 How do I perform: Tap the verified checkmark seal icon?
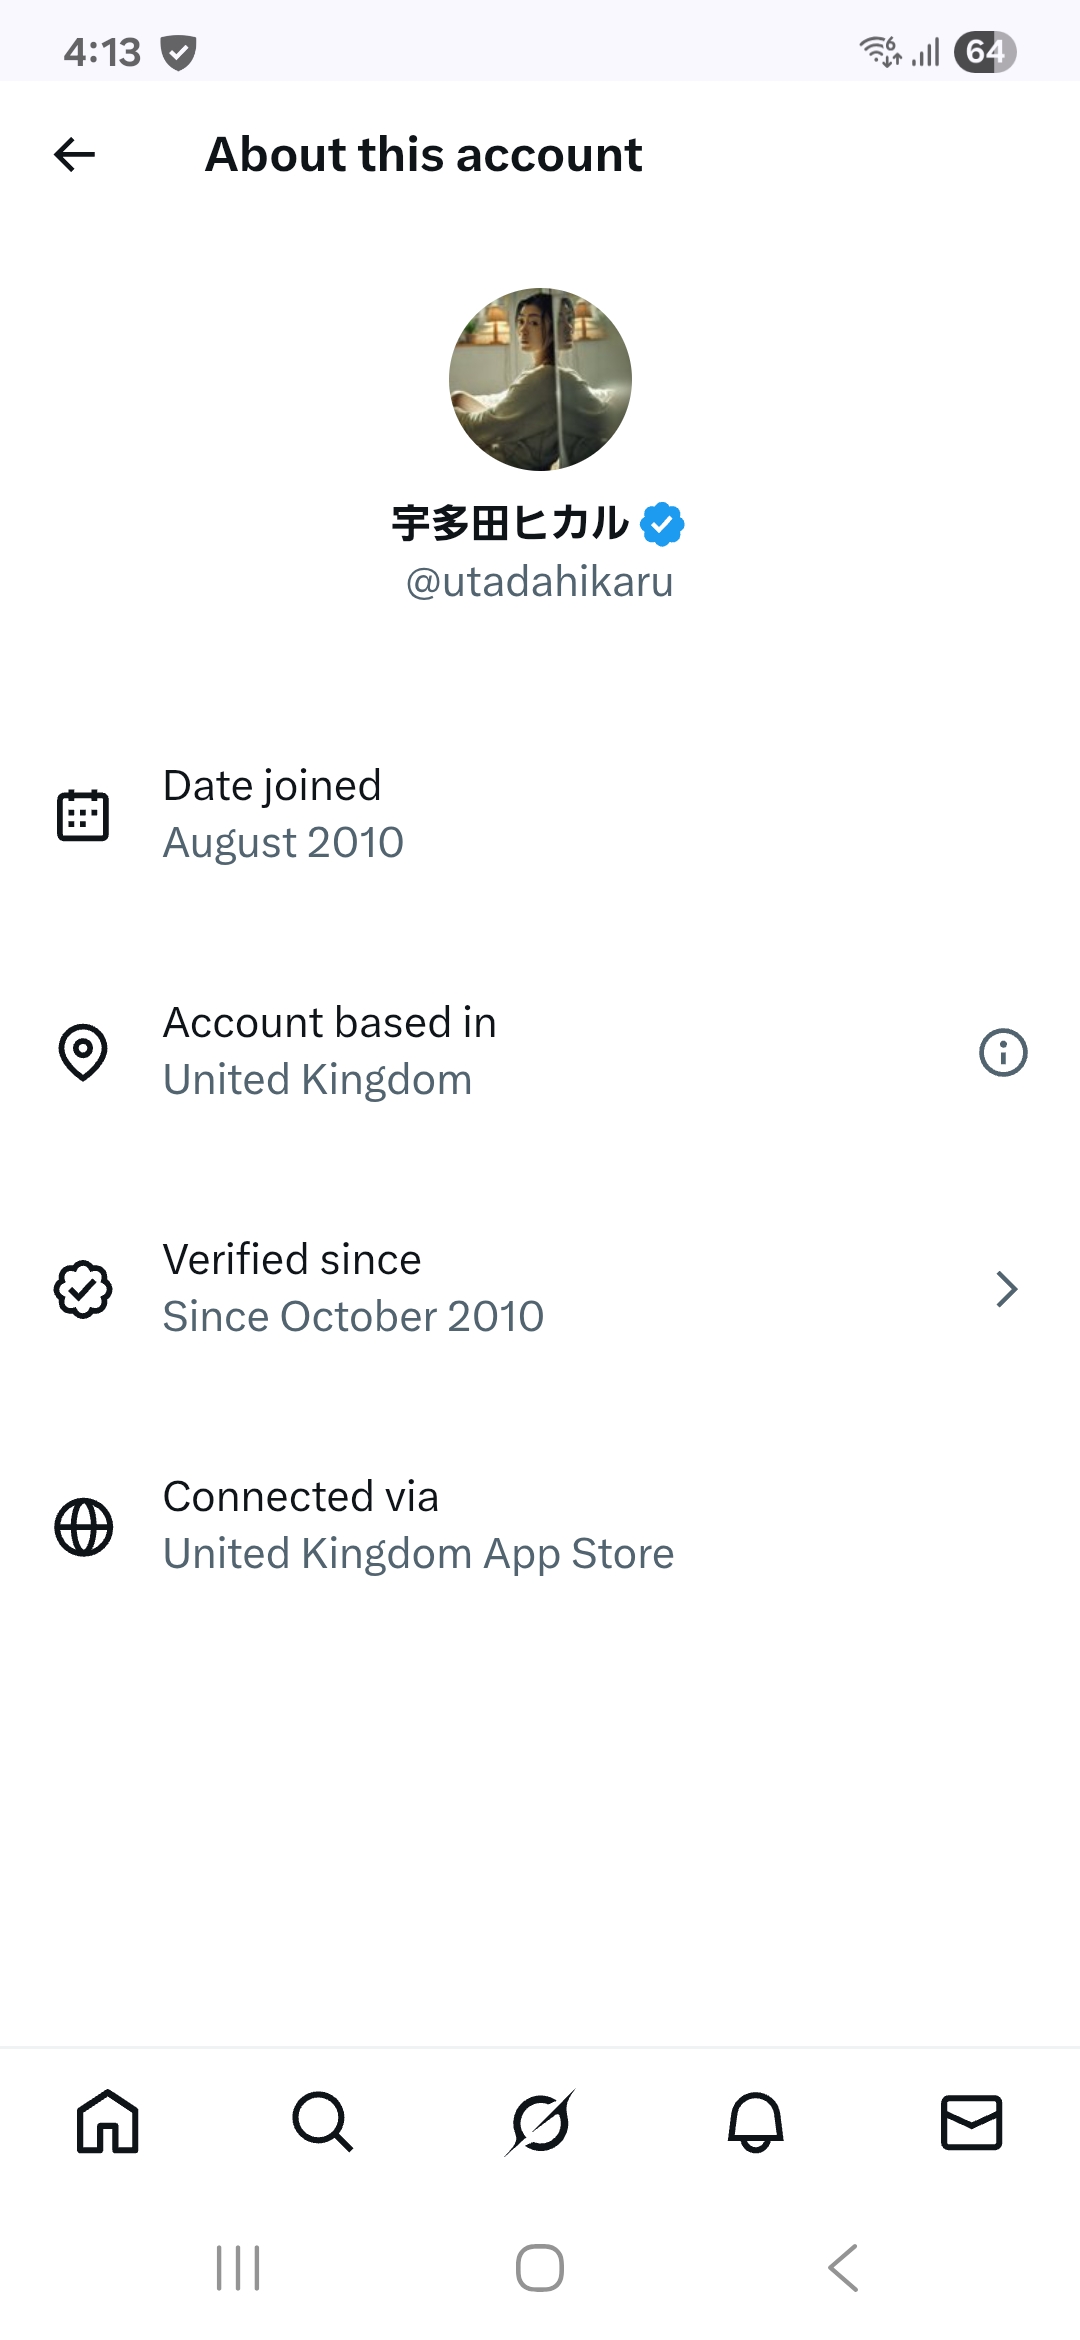coord(83,1289)
